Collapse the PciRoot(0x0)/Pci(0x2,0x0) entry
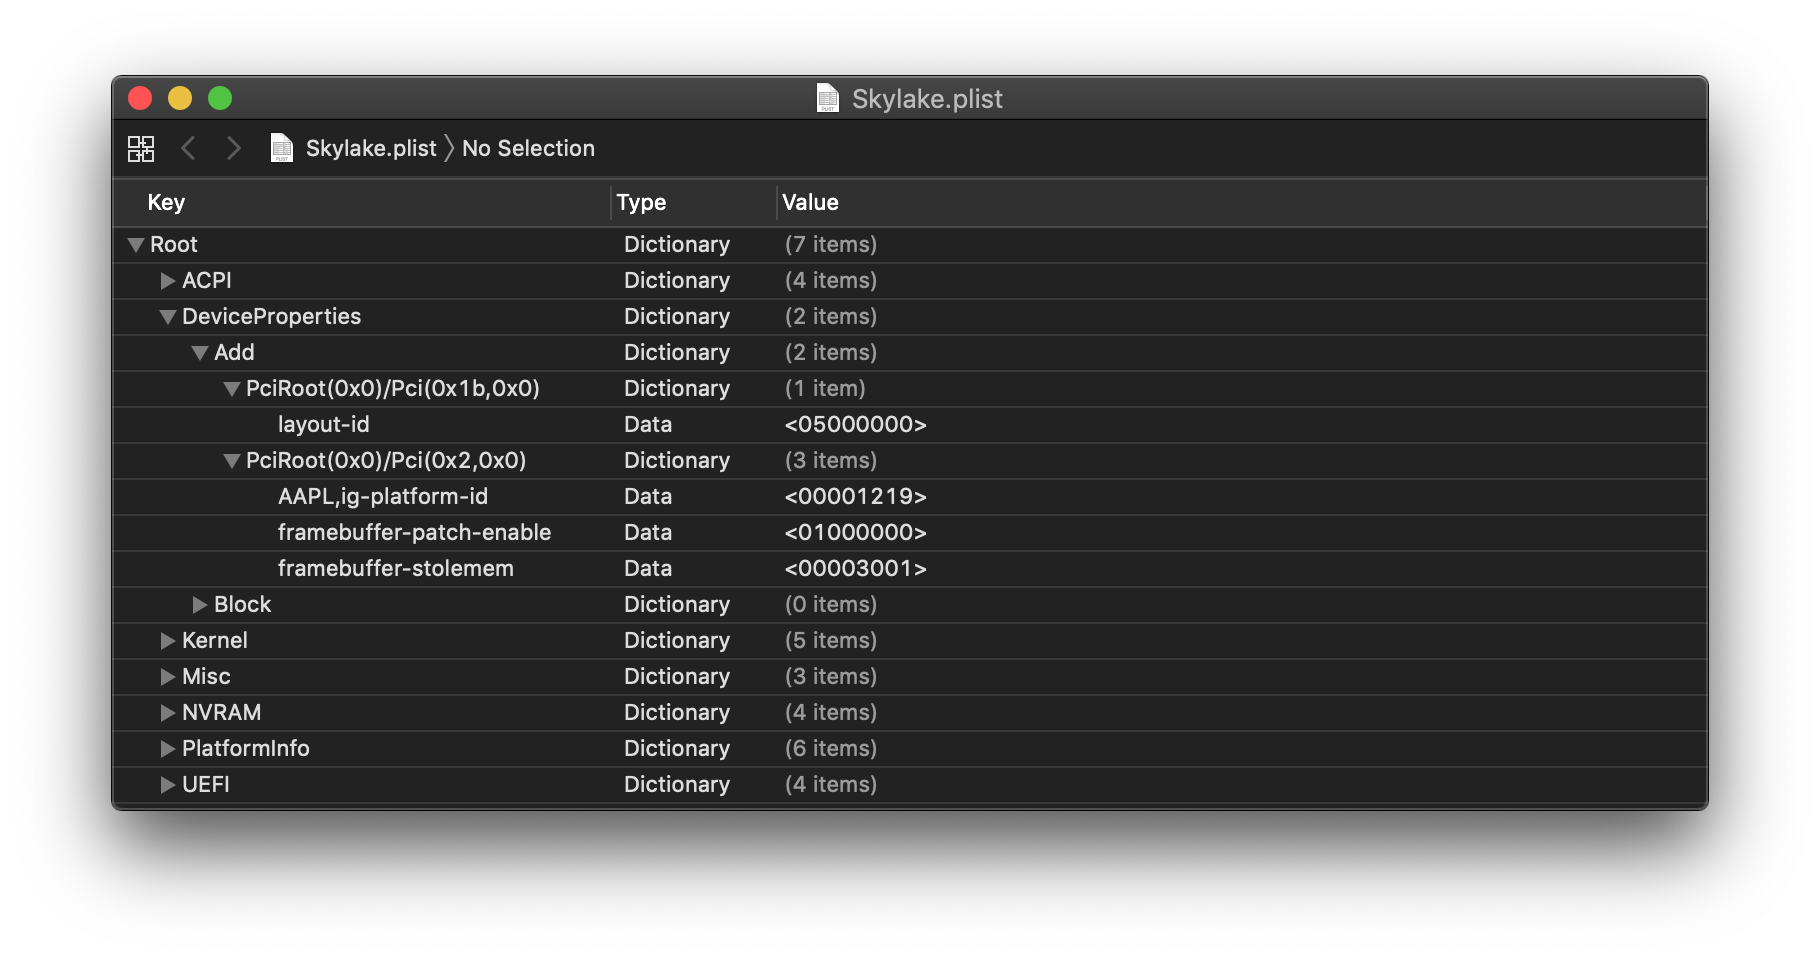 click(231, 460)
